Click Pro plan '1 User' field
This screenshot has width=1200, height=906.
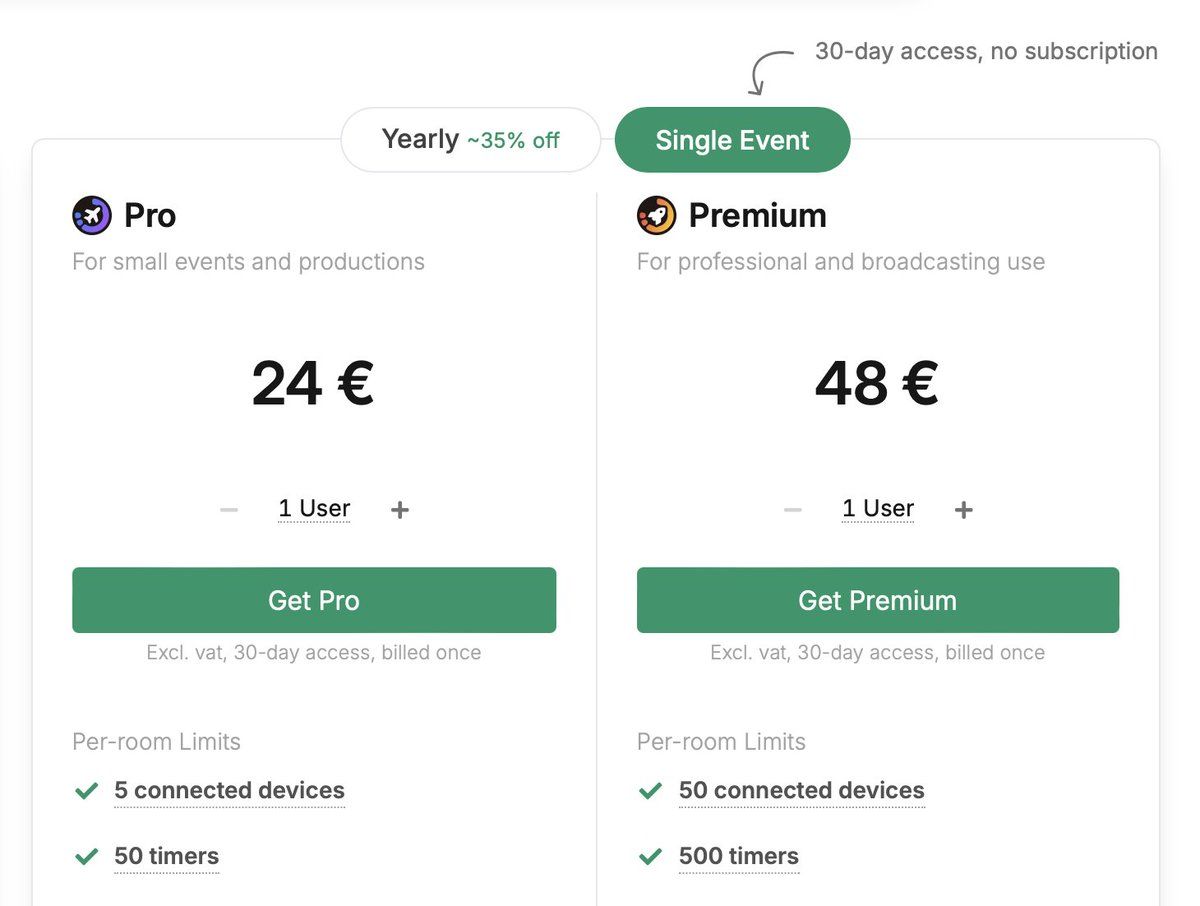[314, 509]
